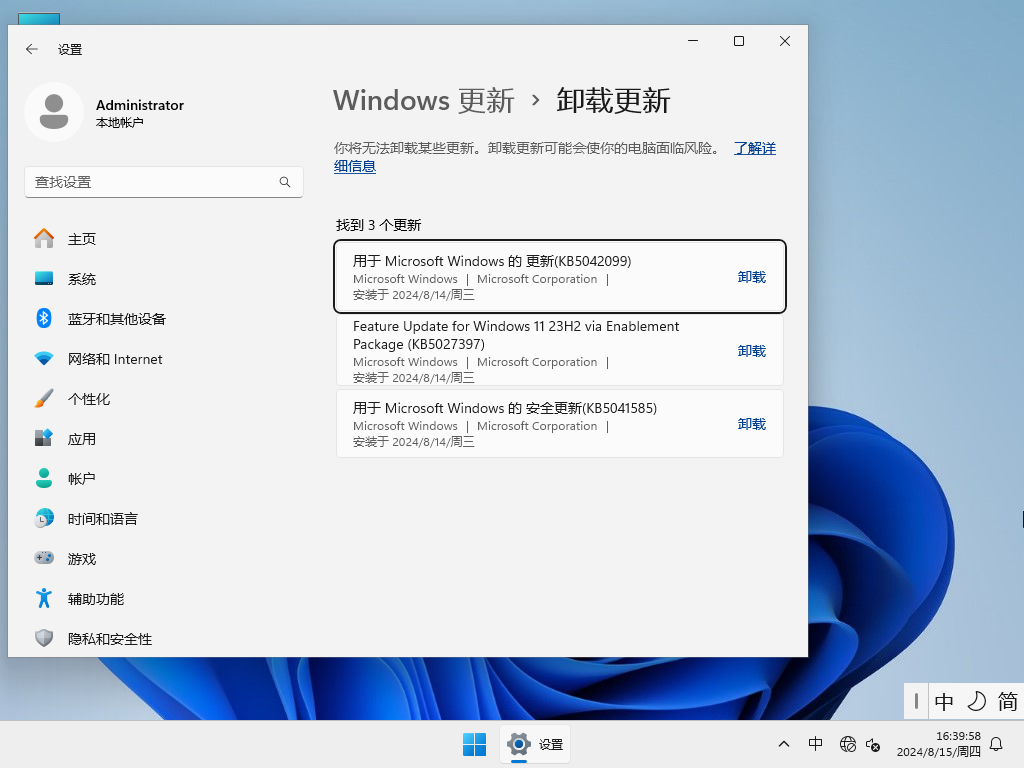Select 系统 in settings sidebar
Screen dimensions: 1024x768
pos(82,278)
